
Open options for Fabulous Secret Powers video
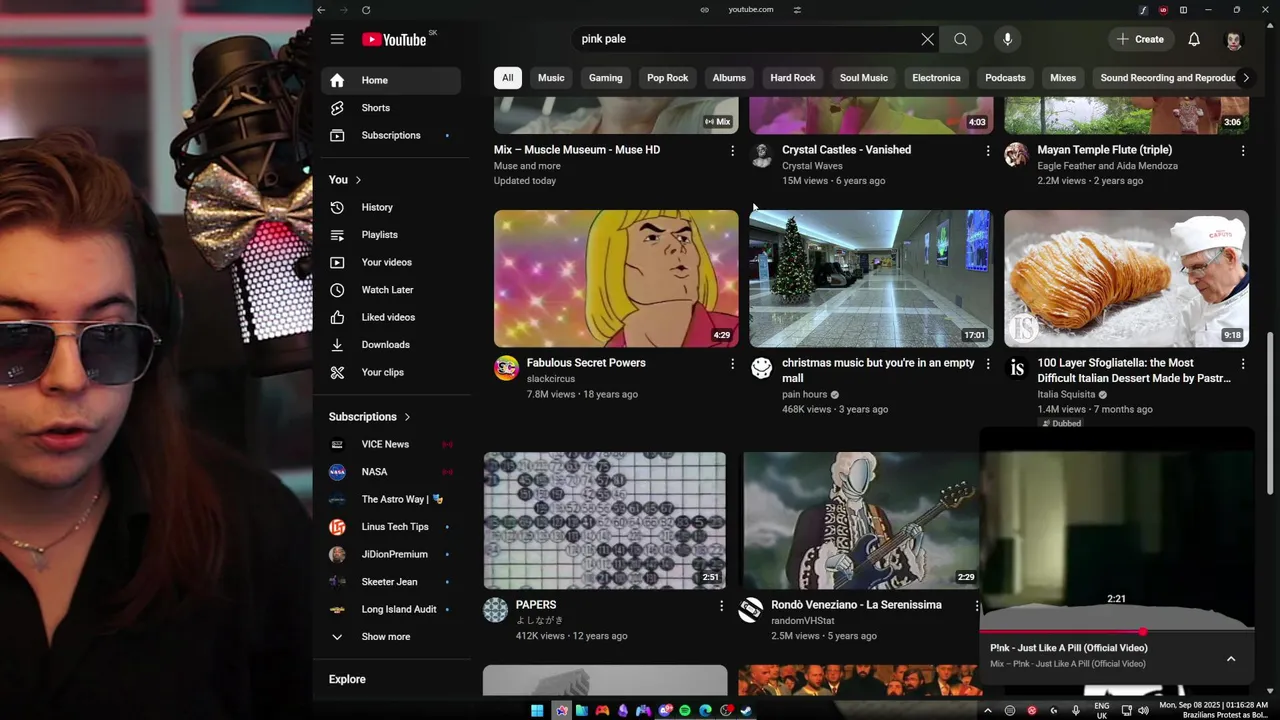click(x=732, y=364)
